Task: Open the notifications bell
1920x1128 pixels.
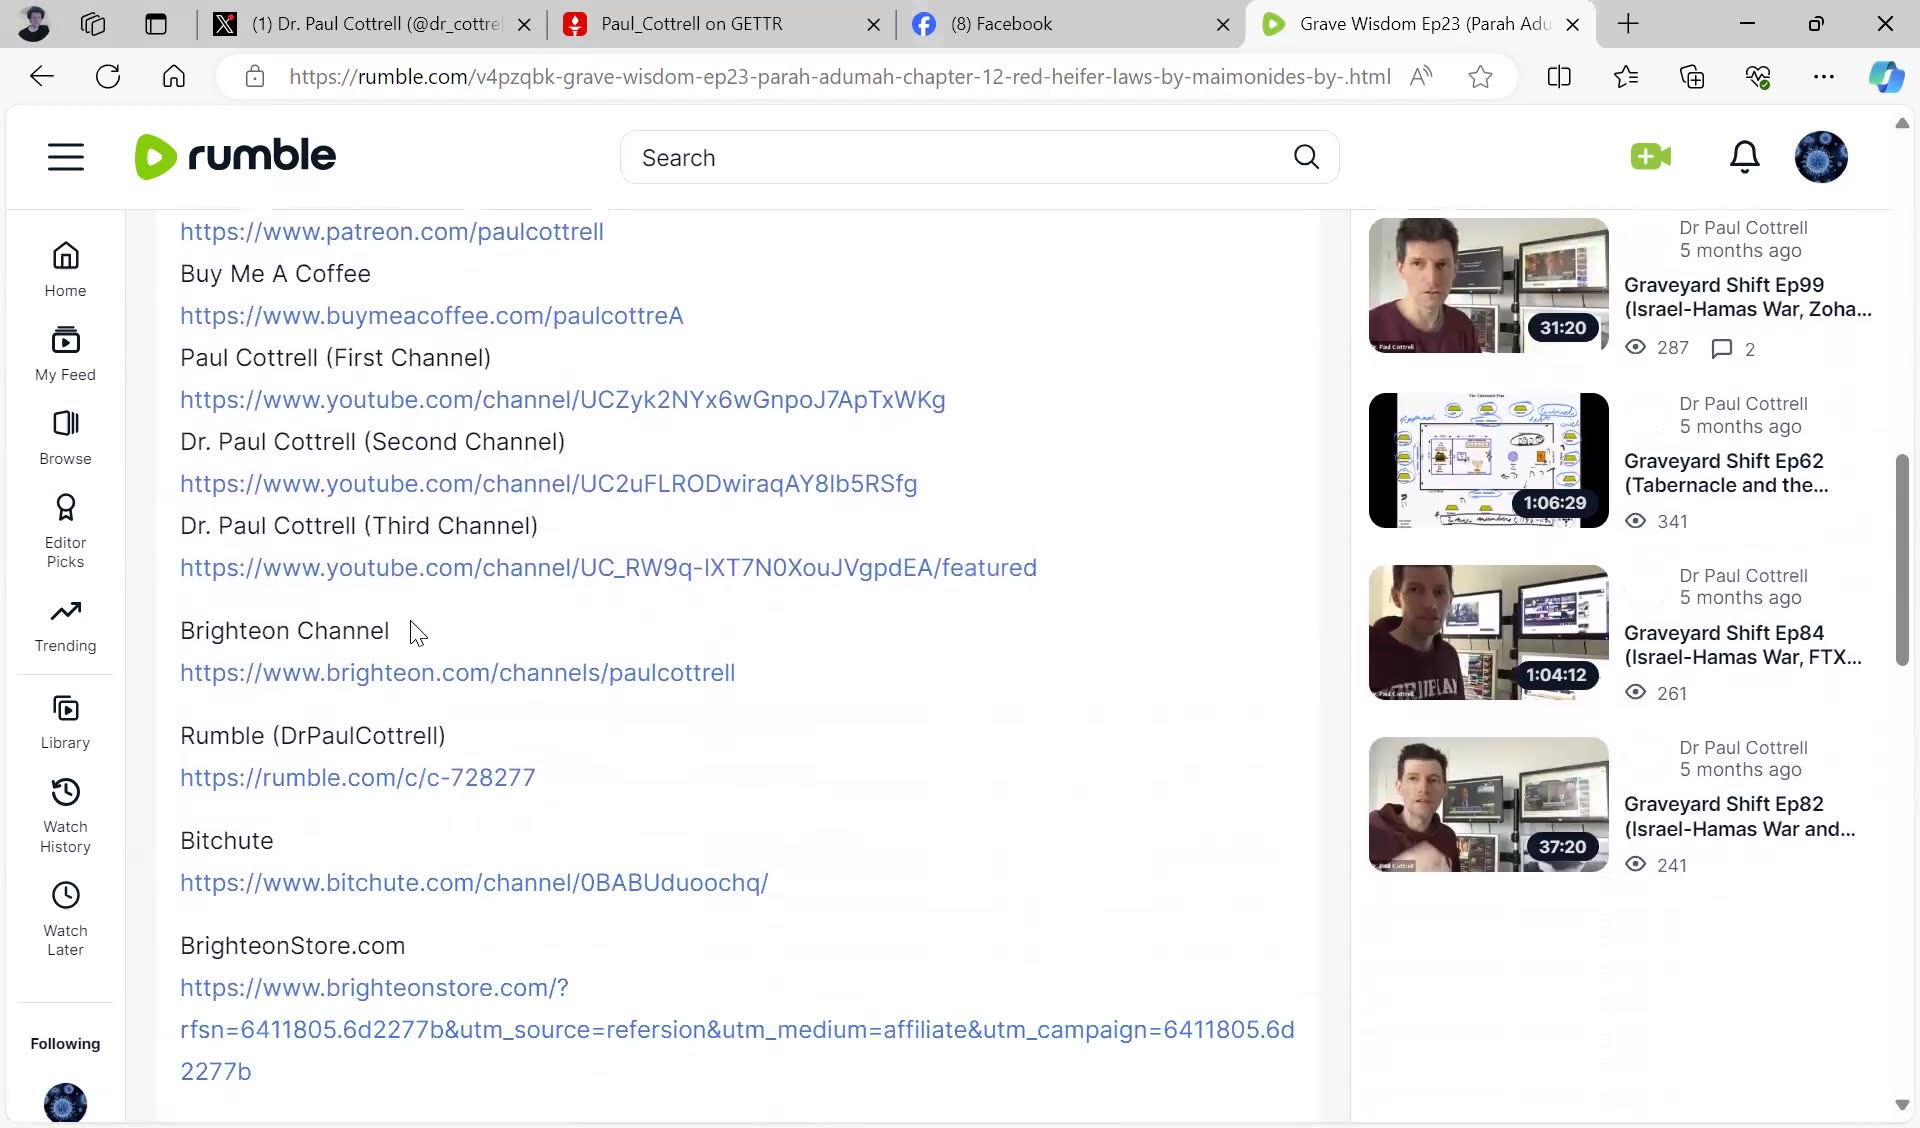Action: click(1744, 157)
